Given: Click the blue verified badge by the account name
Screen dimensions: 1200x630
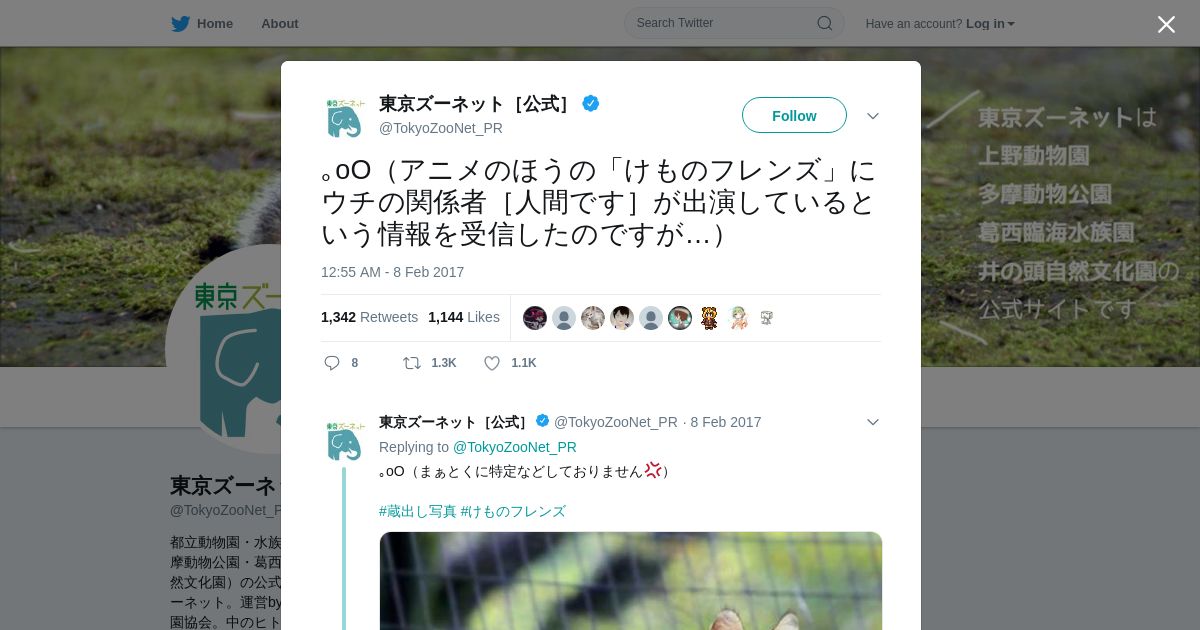Looking at the screenshot, I should pos(591,103).
